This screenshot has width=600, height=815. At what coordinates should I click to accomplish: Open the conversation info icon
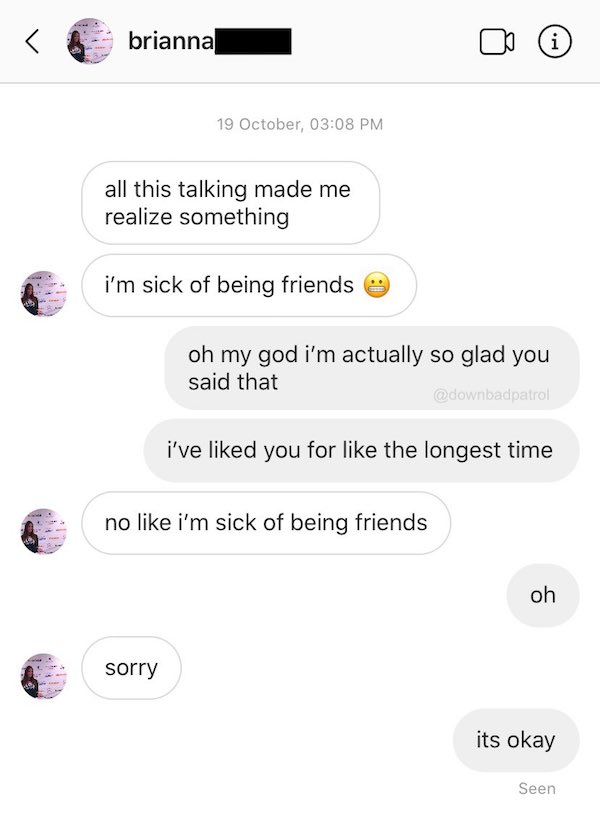tap(554, 42)
